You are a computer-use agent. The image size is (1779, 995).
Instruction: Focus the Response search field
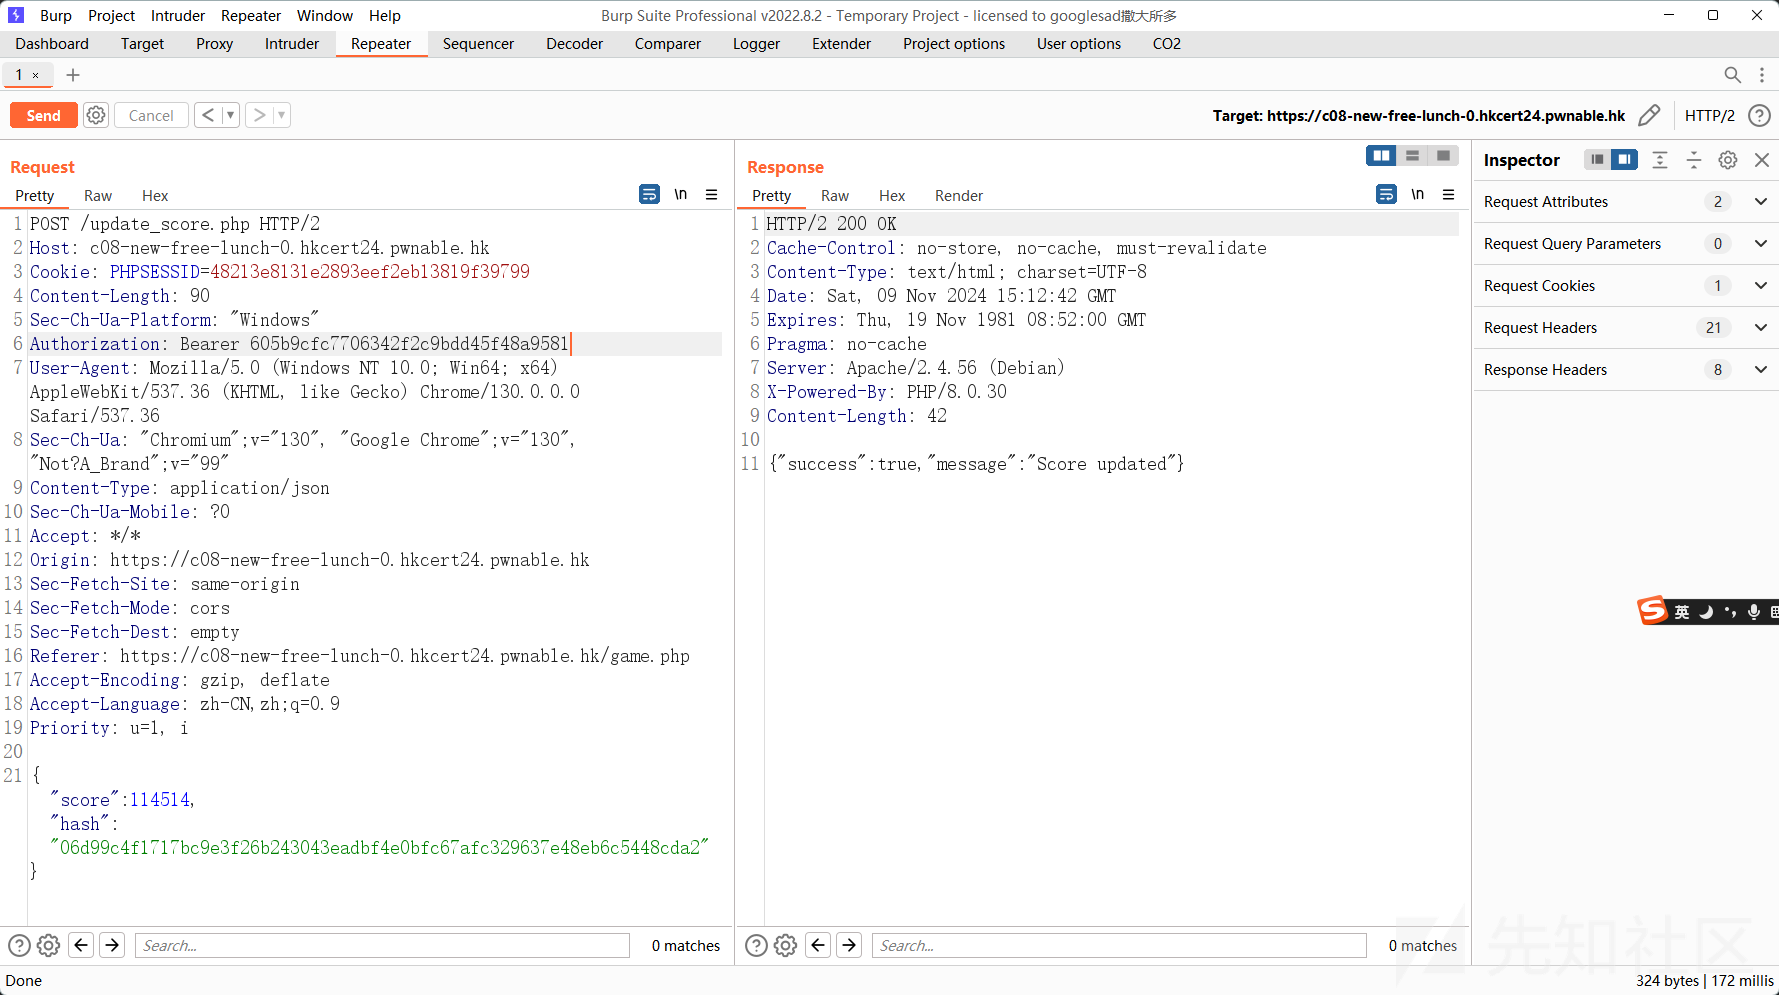tap(1119, 945)
